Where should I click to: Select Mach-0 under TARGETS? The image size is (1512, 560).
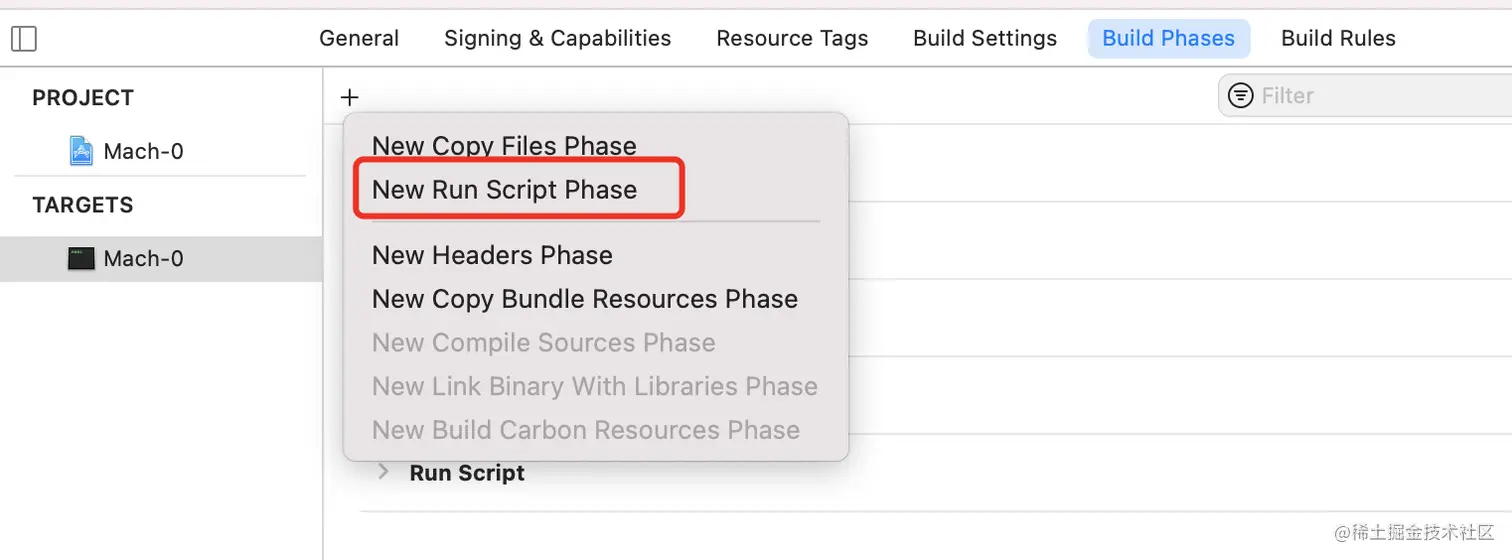pos(143,259)
